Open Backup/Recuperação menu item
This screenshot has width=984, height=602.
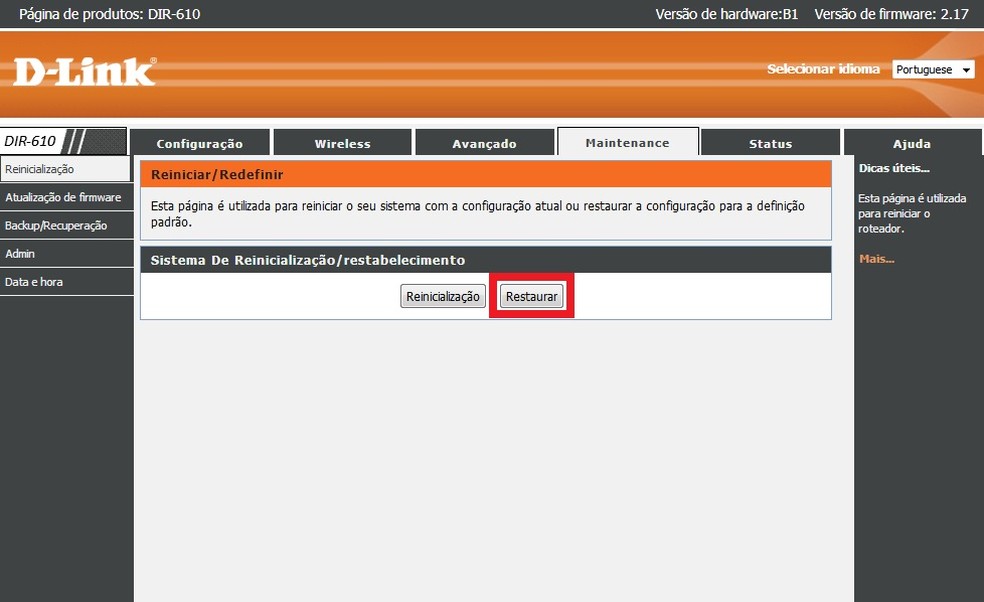[67, 225]
